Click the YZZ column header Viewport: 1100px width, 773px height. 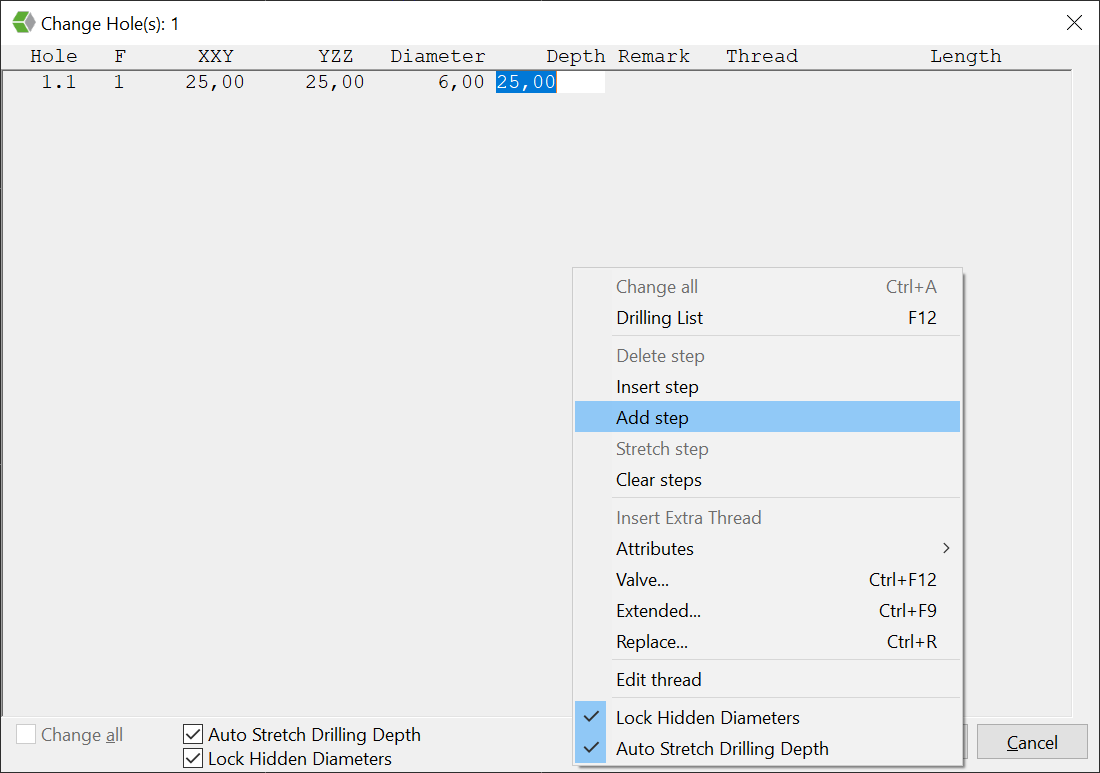(x=335, y=56)
